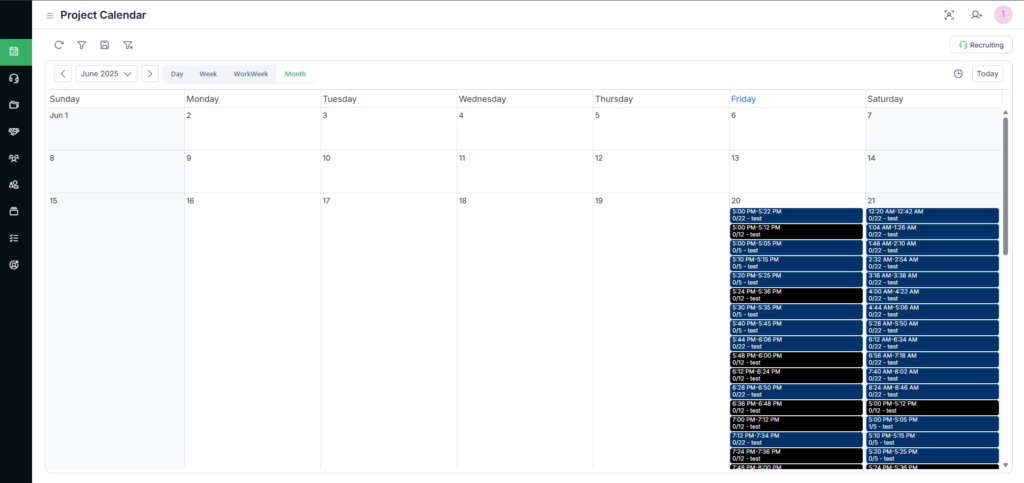The height and width of the screenshot is (483, 1024).
Task: Open the headset icon in sidebar
Action: (x=14, y=78)
